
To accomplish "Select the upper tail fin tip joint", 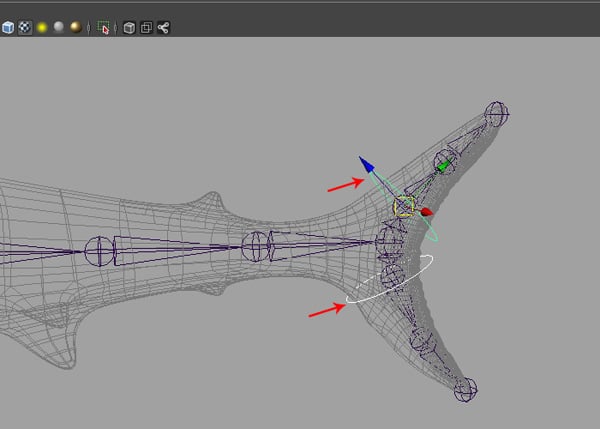I will point(497,114).
